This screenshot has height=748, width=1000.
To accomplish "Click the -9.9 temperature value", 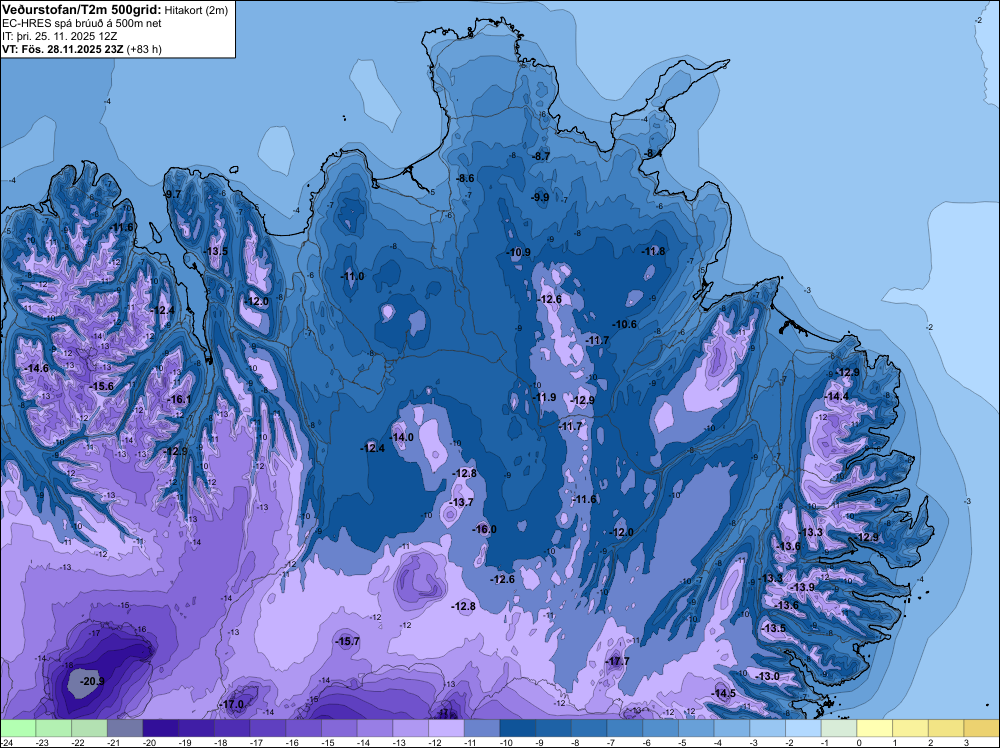I will tap(540, 197).
